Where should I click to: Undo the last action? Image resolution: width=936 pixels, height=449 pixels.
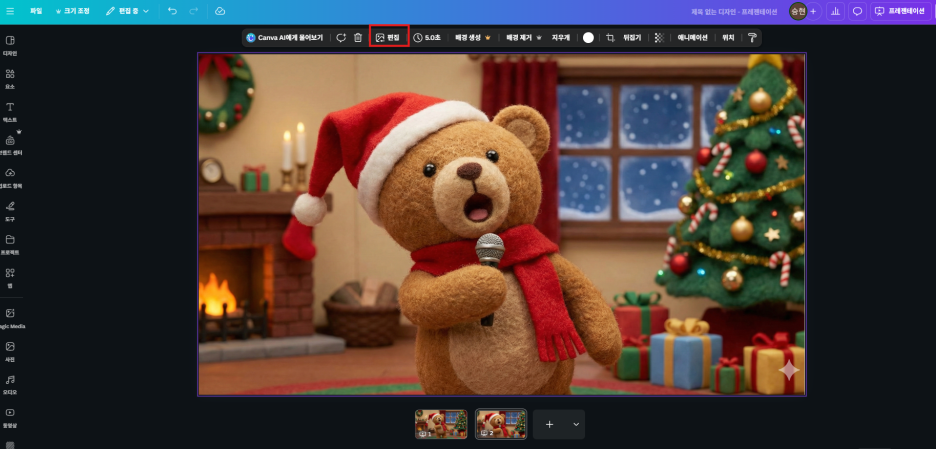(x=173, y=11)
